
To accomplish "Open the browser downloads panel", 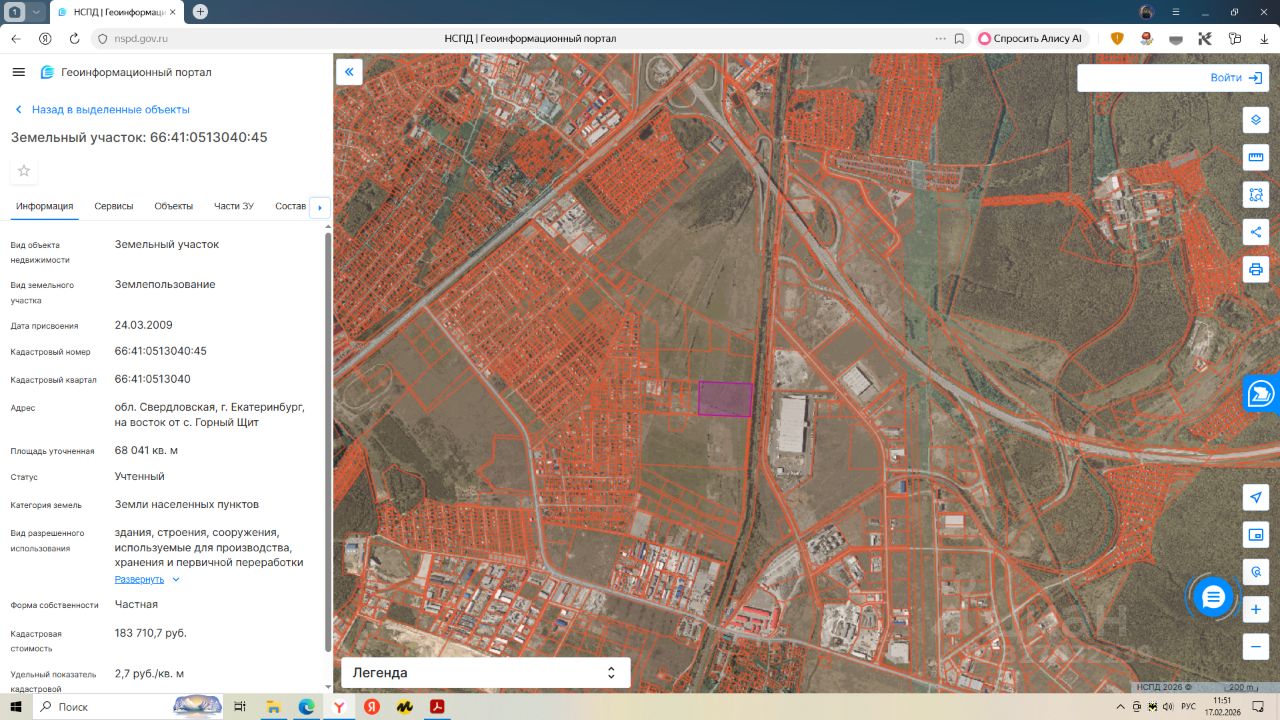I will (1264, 38).
